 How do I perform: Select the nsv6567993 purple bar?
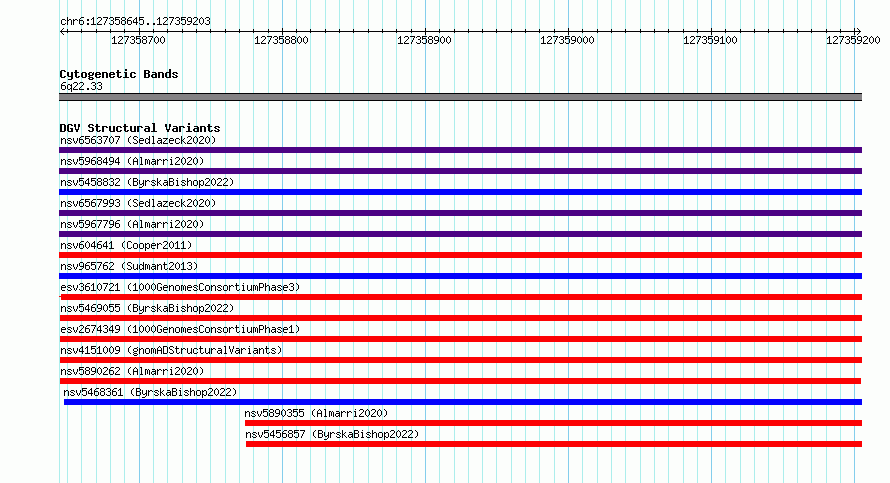click(460, 213)
